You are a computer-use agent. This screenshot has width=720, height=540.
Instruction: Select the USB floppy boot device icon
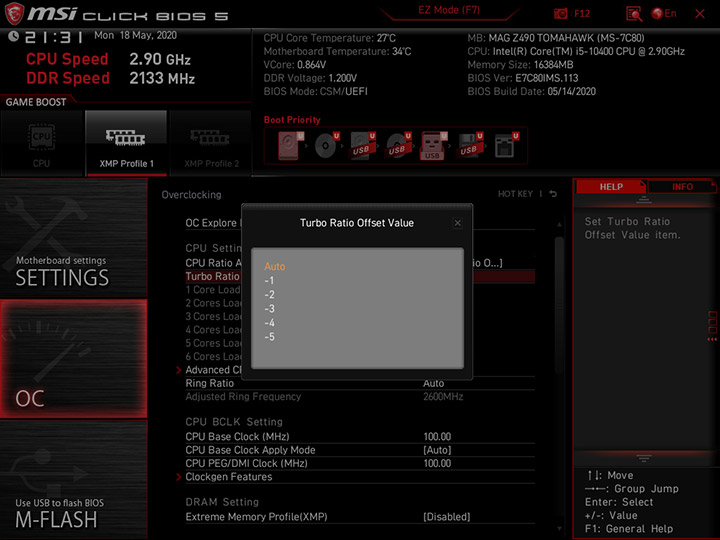click(x=470, y=146)
